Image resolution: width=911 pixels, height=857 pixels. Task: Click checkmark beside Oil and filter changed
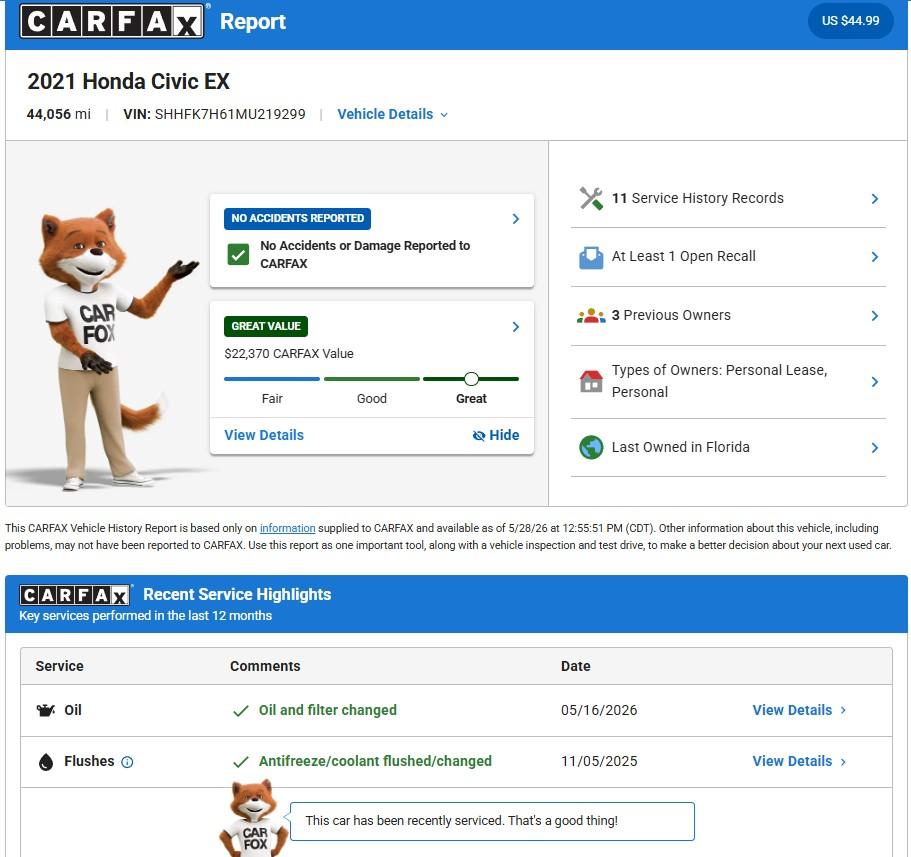coord(241,711)
